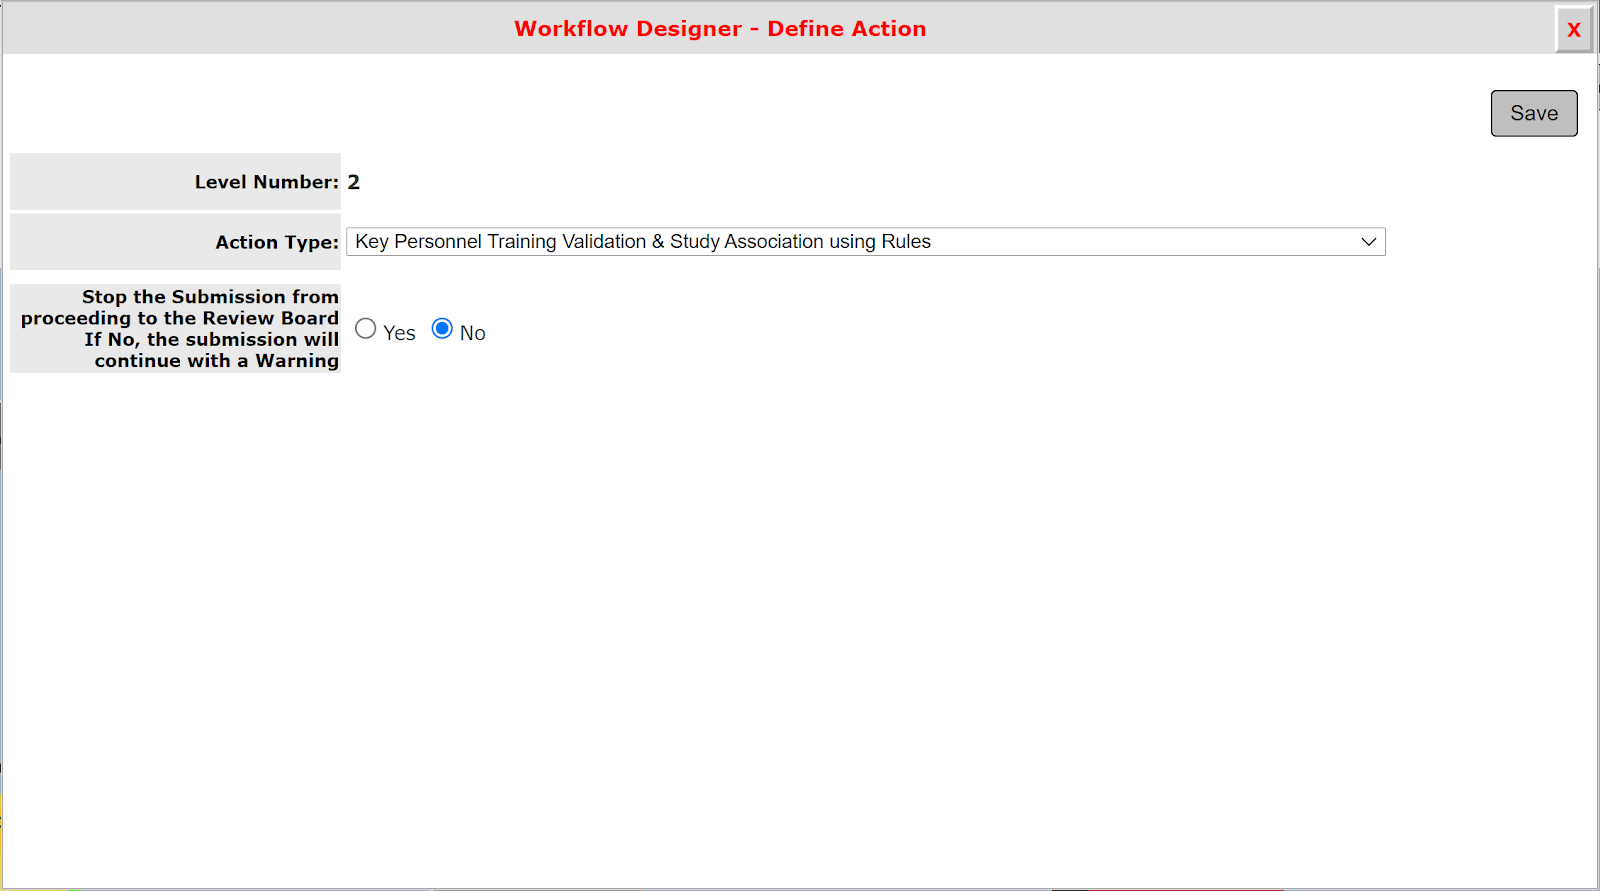Viewport: 1600px width, 891px height.
Task: Select the No radio button
Action: coord(442,329)
